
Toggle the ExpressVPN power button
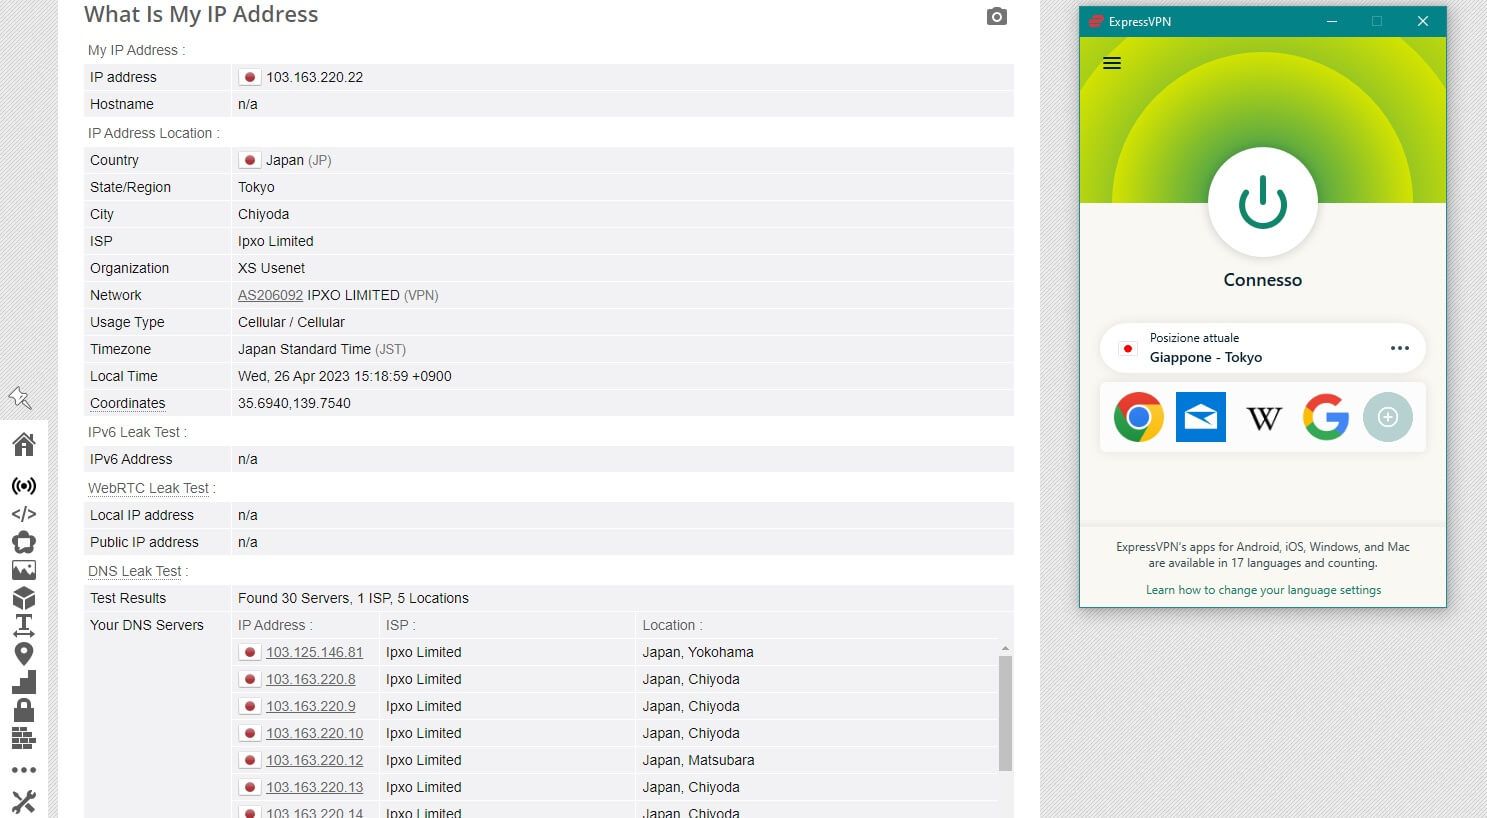tap(1263, 202)
